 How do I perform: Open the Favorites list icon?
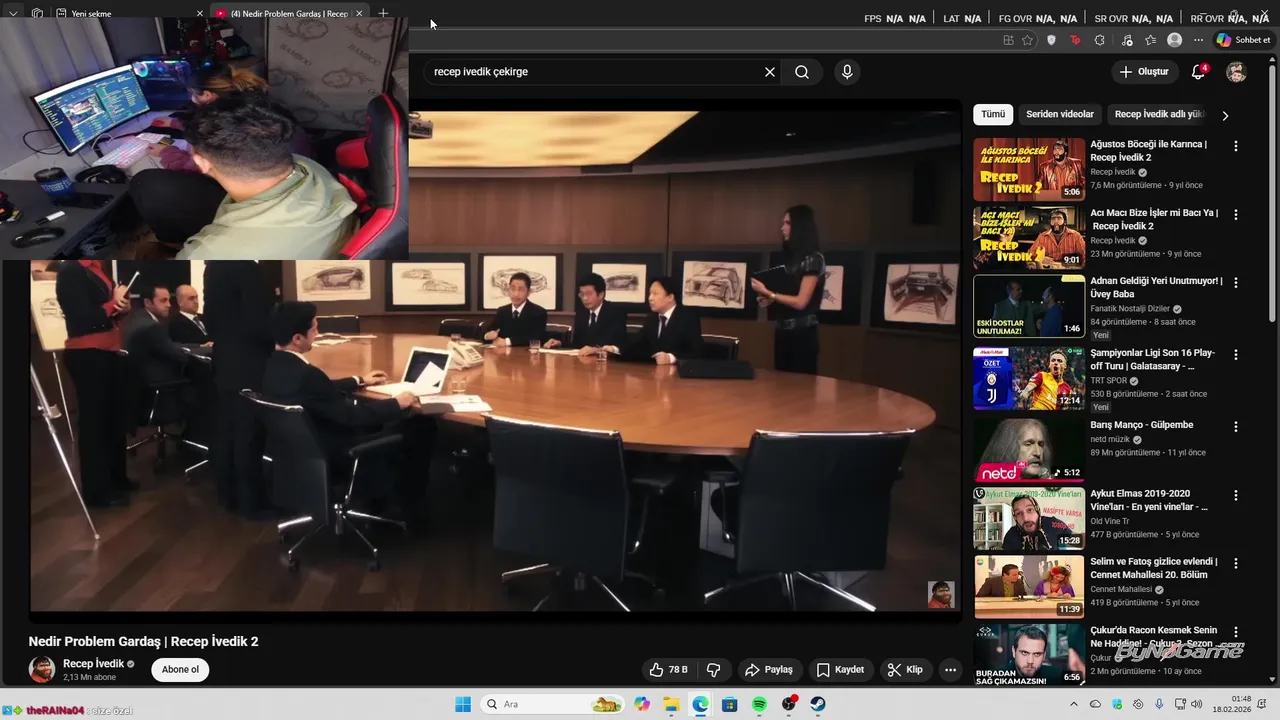pos(1151,40)
